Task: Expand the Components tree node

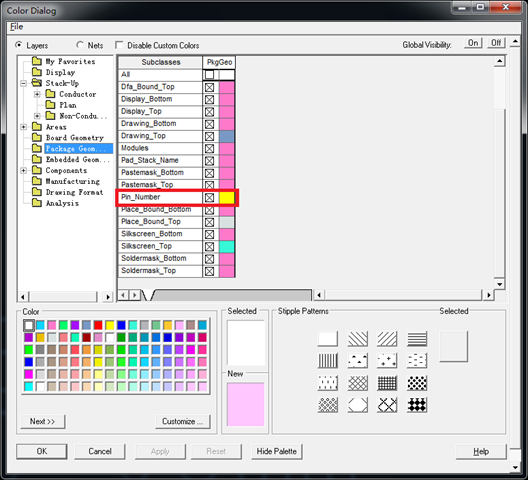Action: pyautogui.click(x=24, y=170)
